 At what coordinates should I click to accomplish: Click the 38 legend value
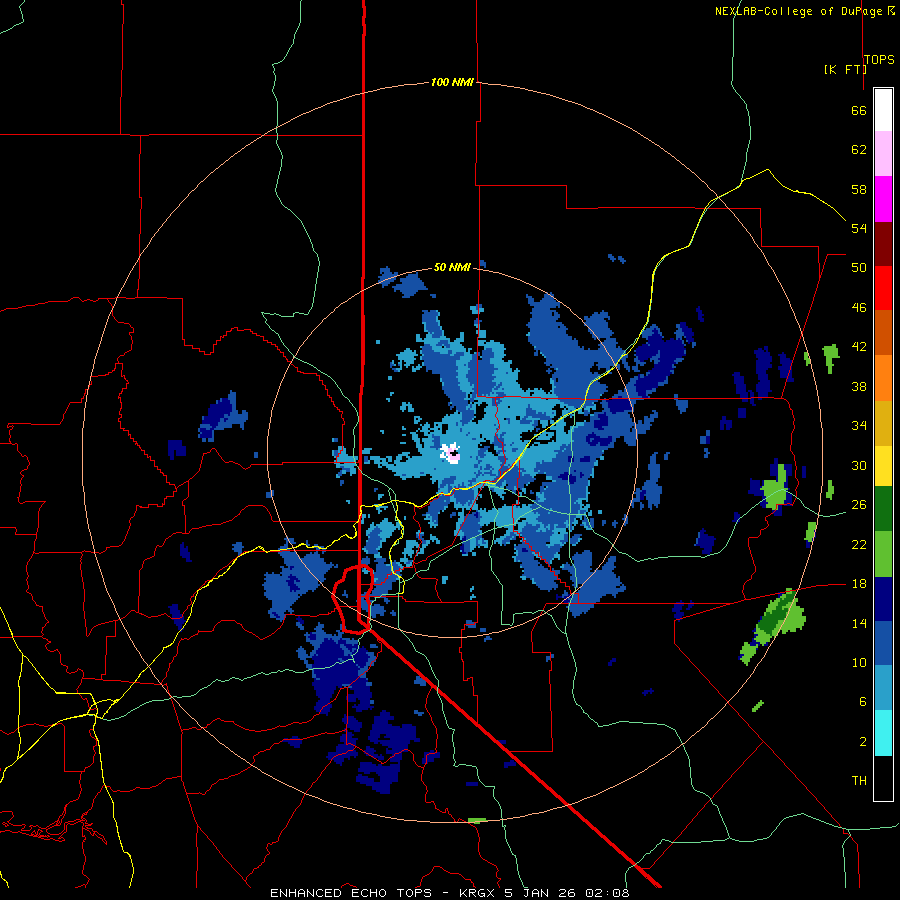click(859, 386)
